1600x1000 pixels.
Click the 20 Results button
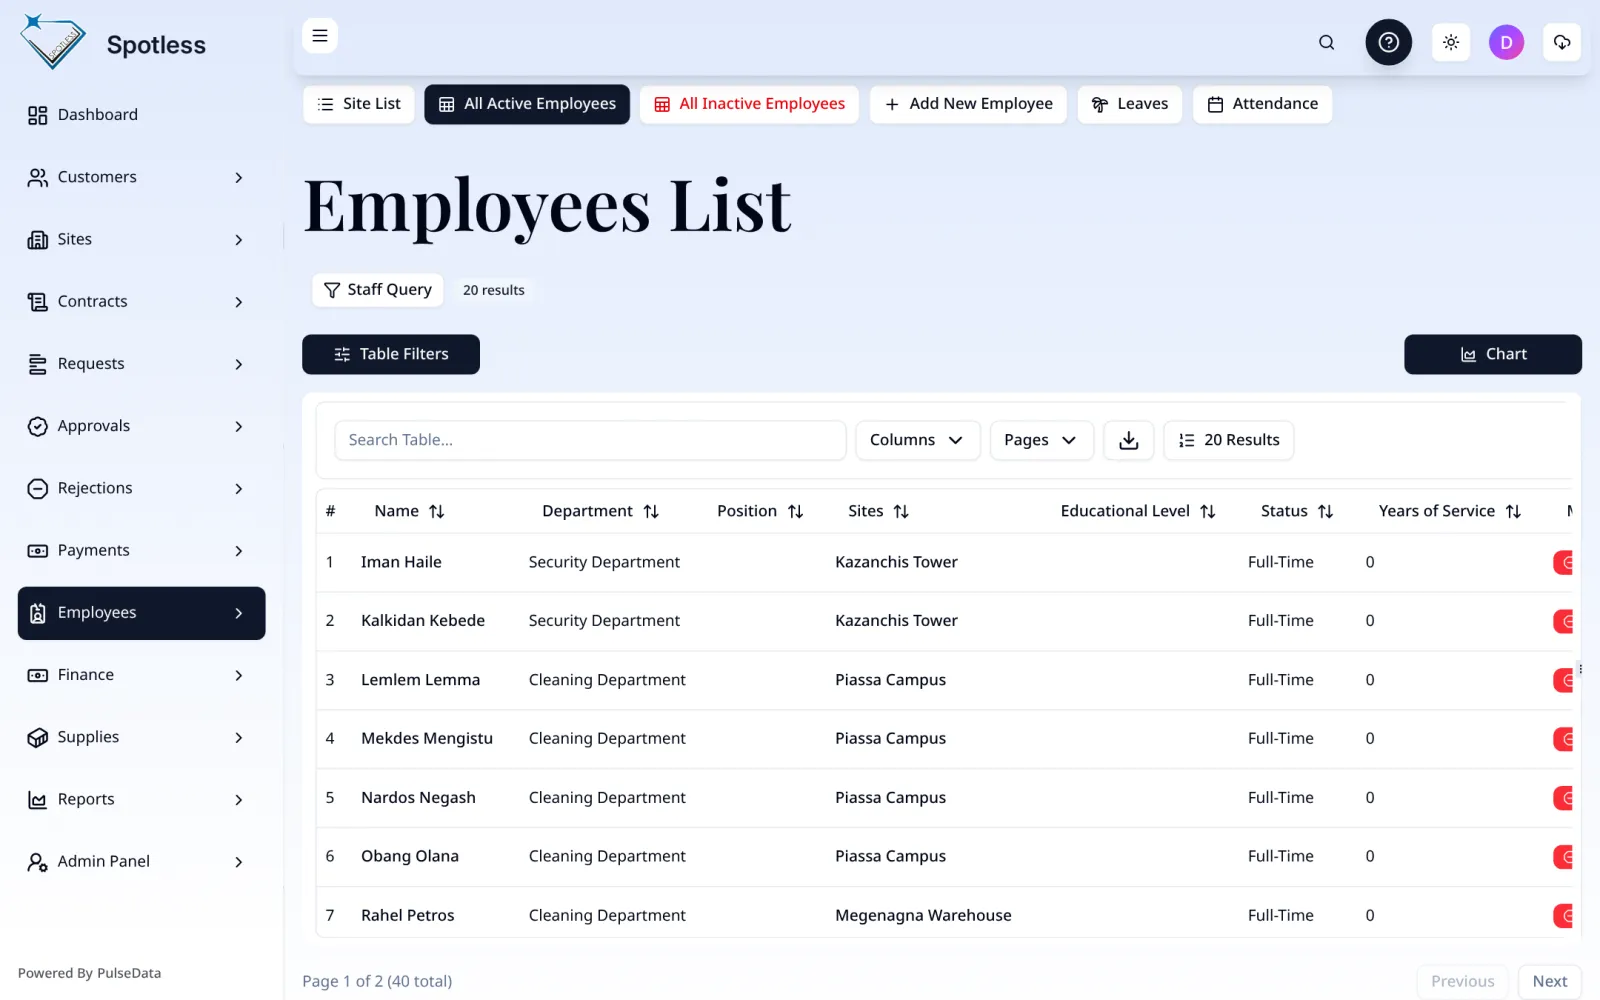point(1228,440)
